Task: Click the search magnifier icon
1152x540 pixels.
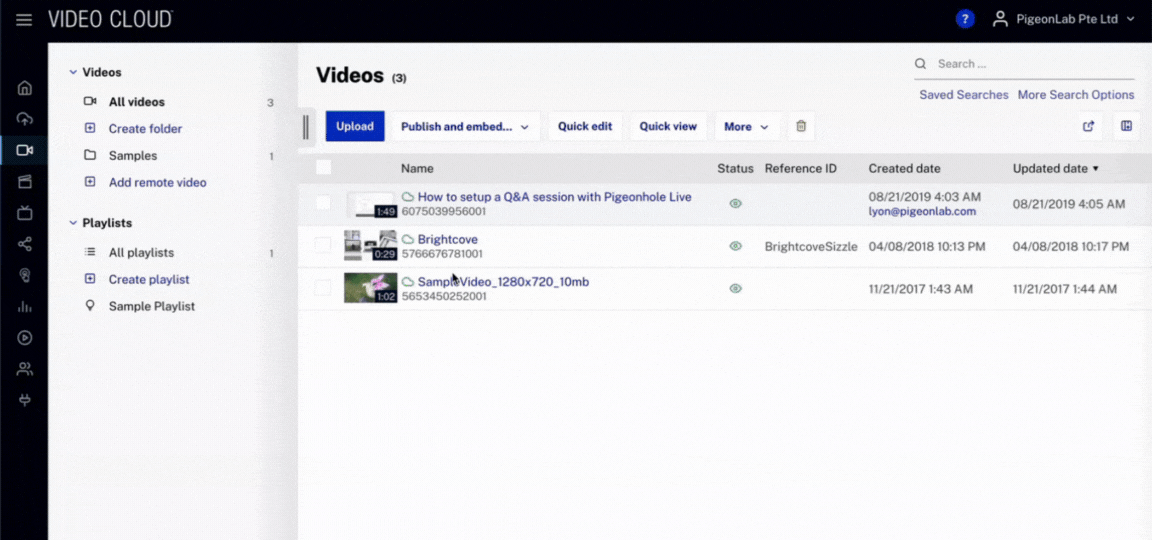Action: (920, 64)
